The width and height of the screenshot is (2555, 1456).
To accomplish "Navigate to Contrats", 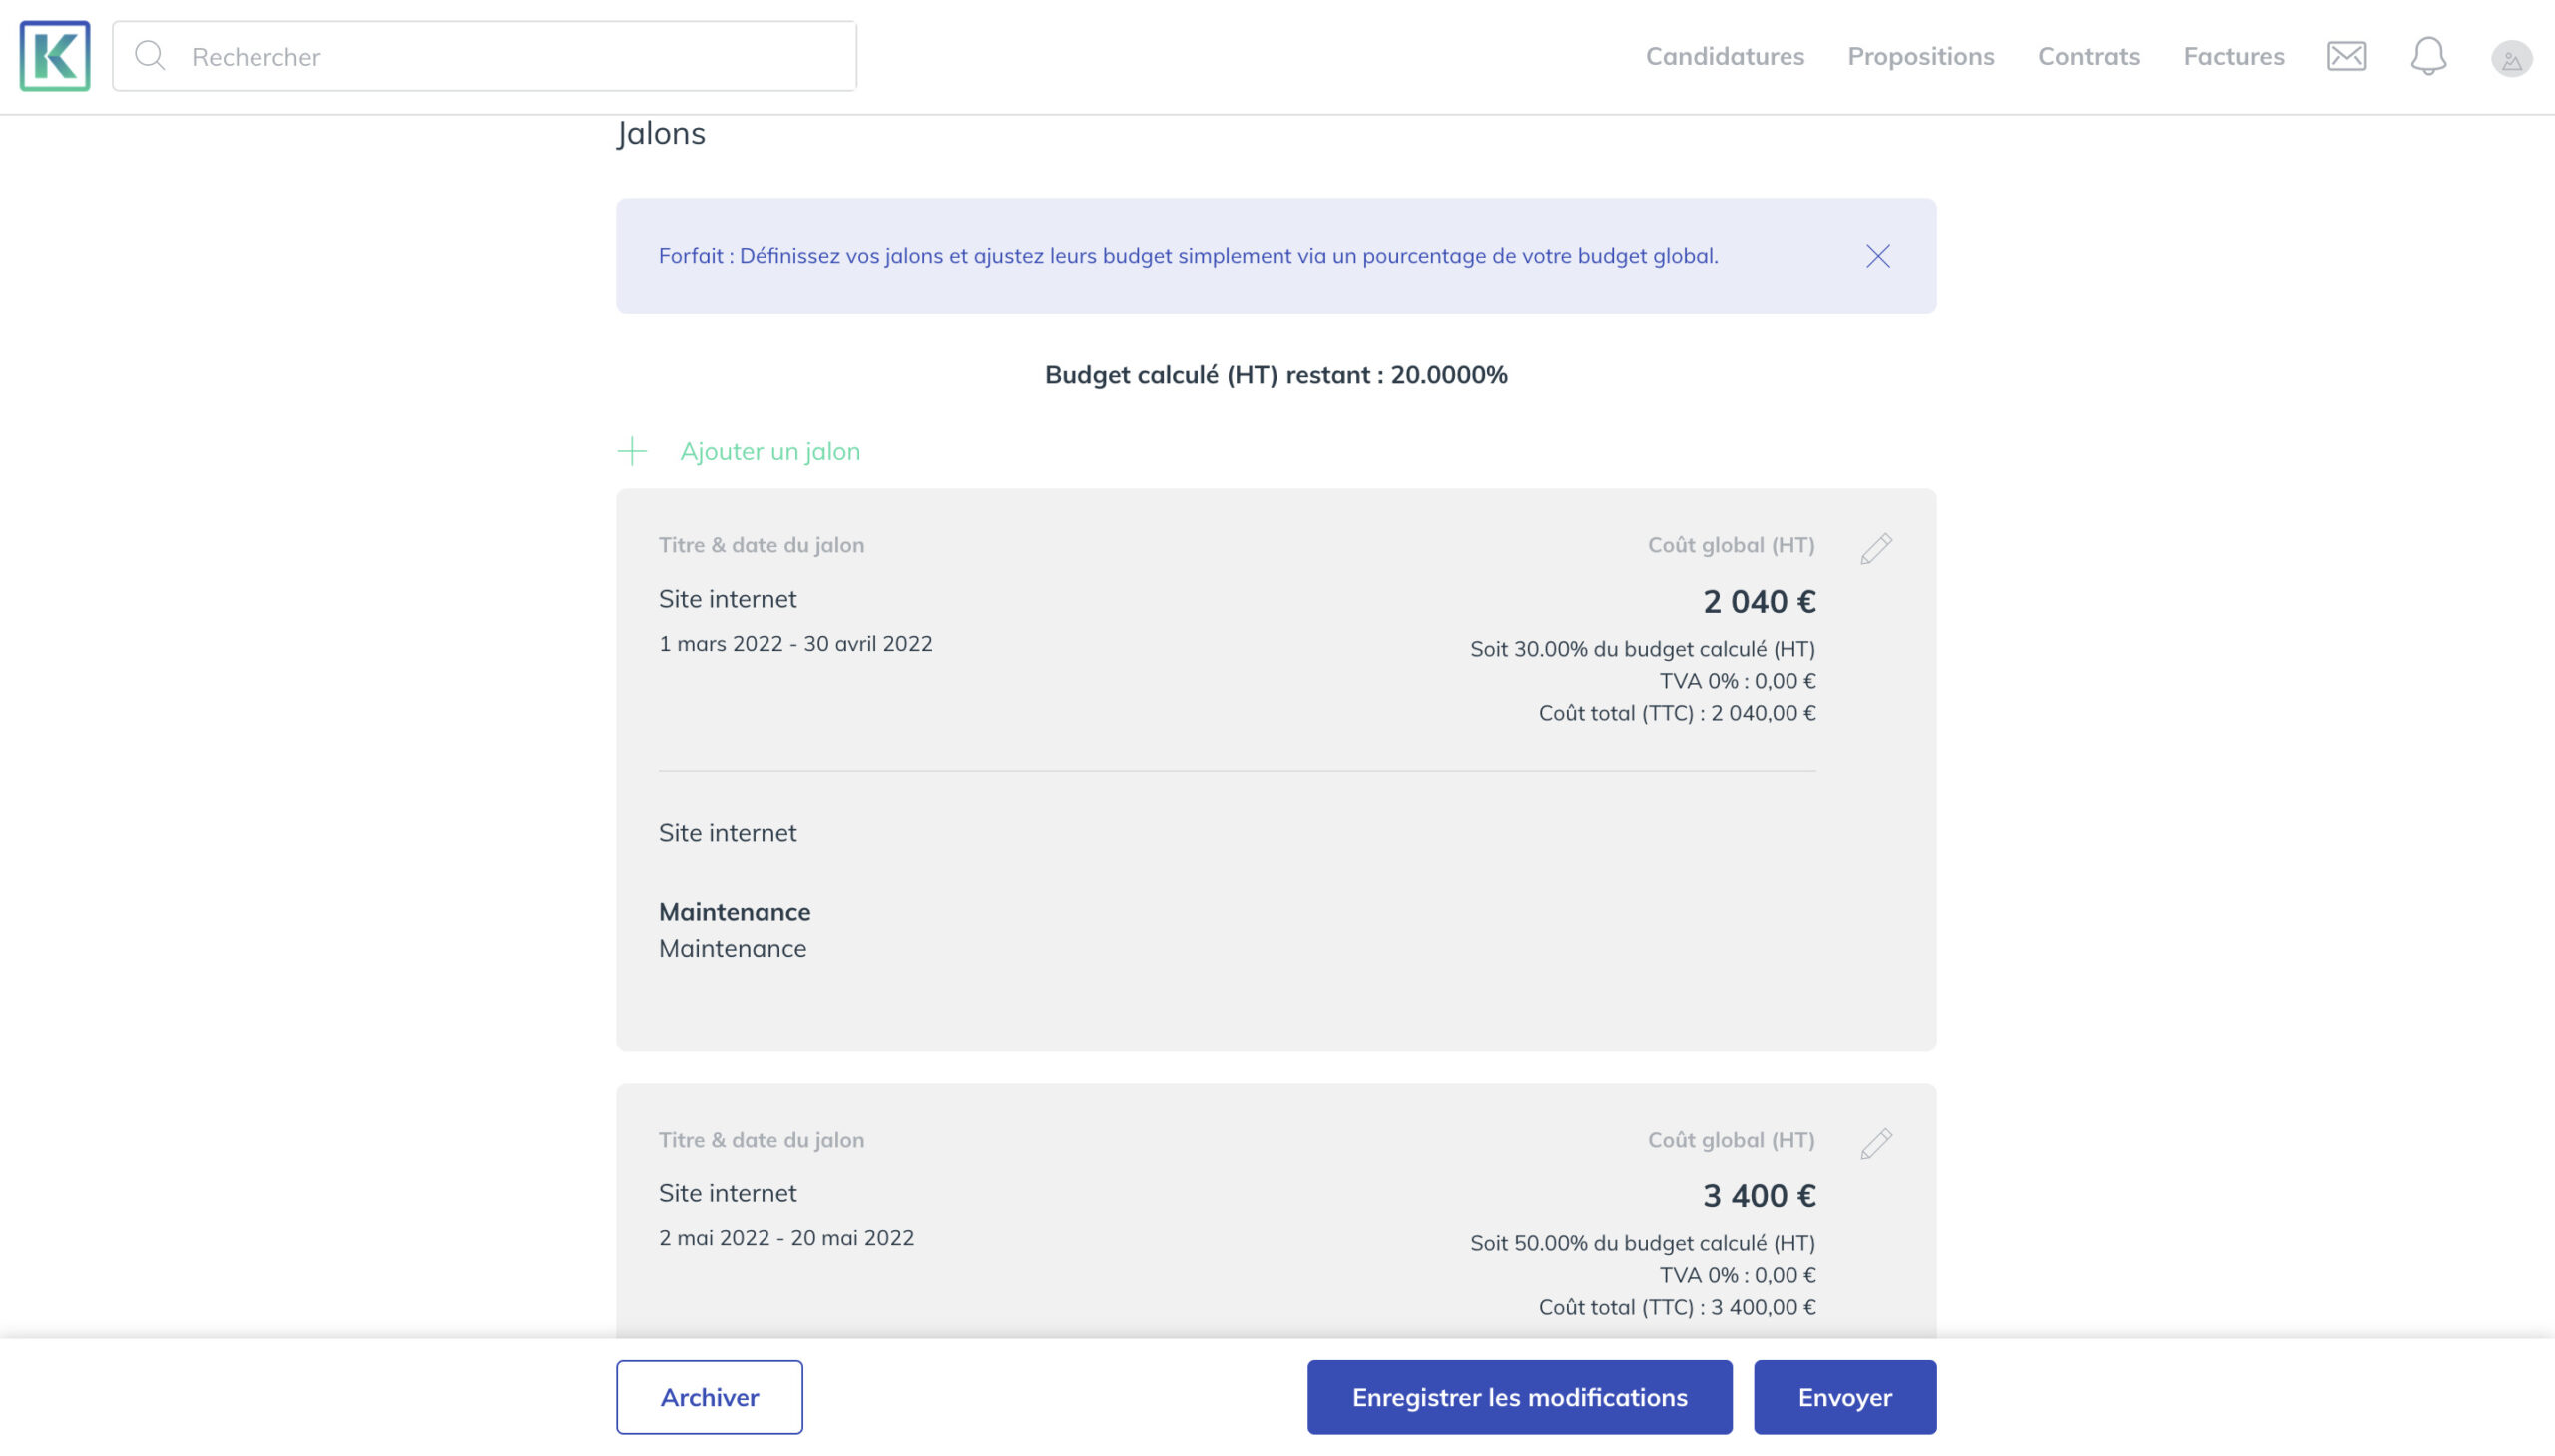I will coord(2088,56).
